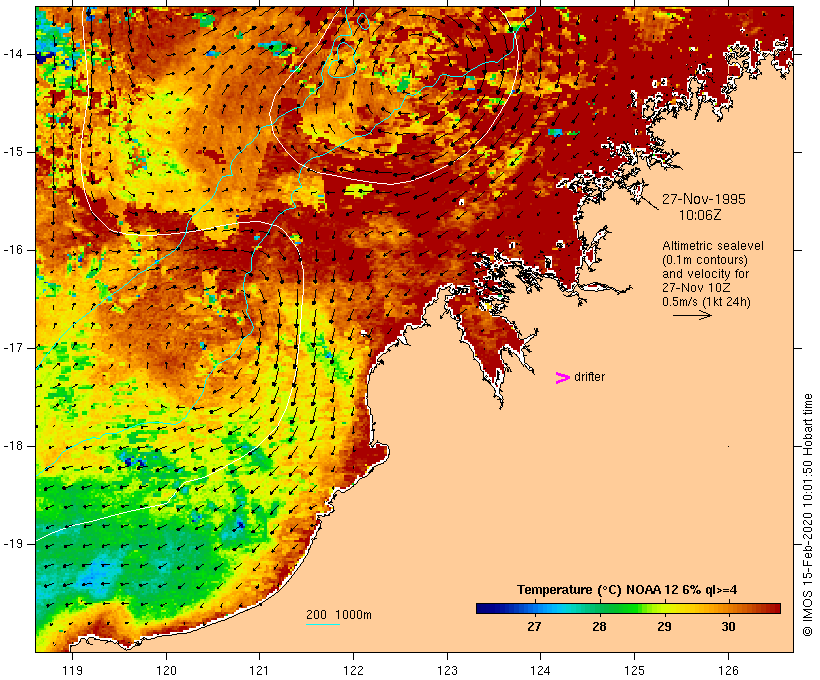Click the longitude label 121
This screenshot has height=680, width=820.
(x=260, y=670)
